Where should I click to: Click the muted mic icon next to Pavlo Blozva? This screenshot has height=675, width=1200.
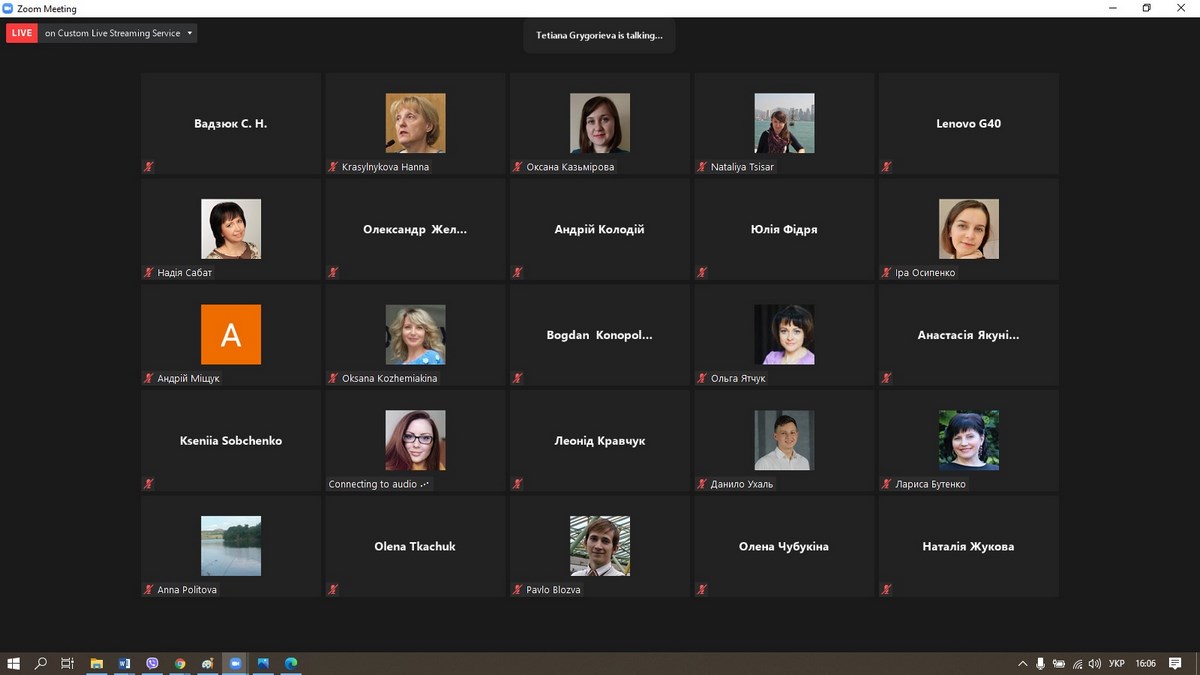coord(517,590)
